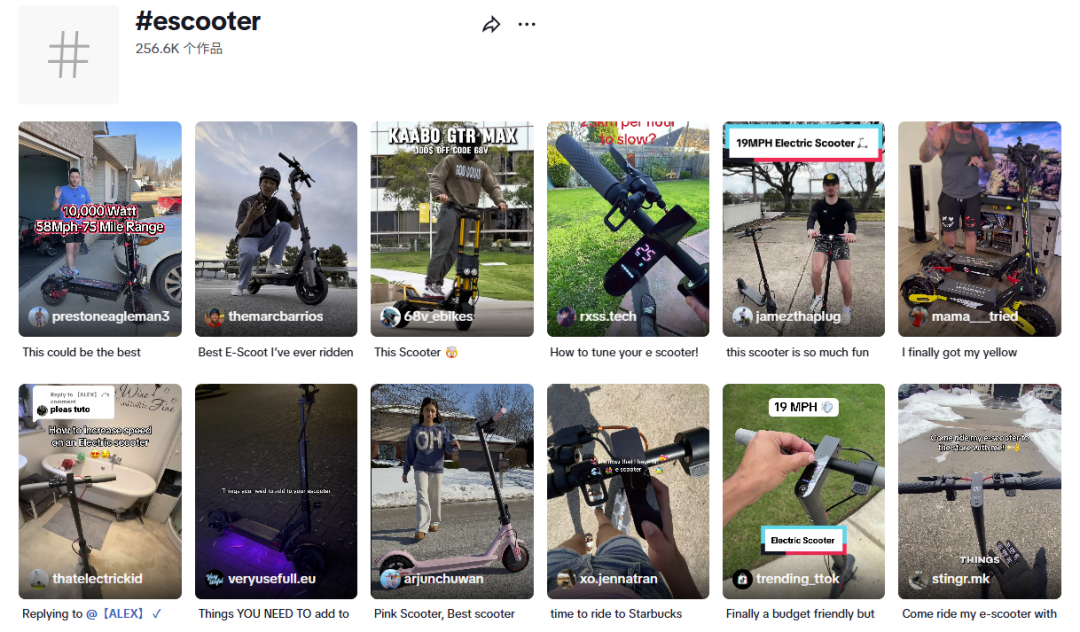The image size is (1080, 632).
Task: Click trending_ttok profile avatar
Action: click(742, 579)
